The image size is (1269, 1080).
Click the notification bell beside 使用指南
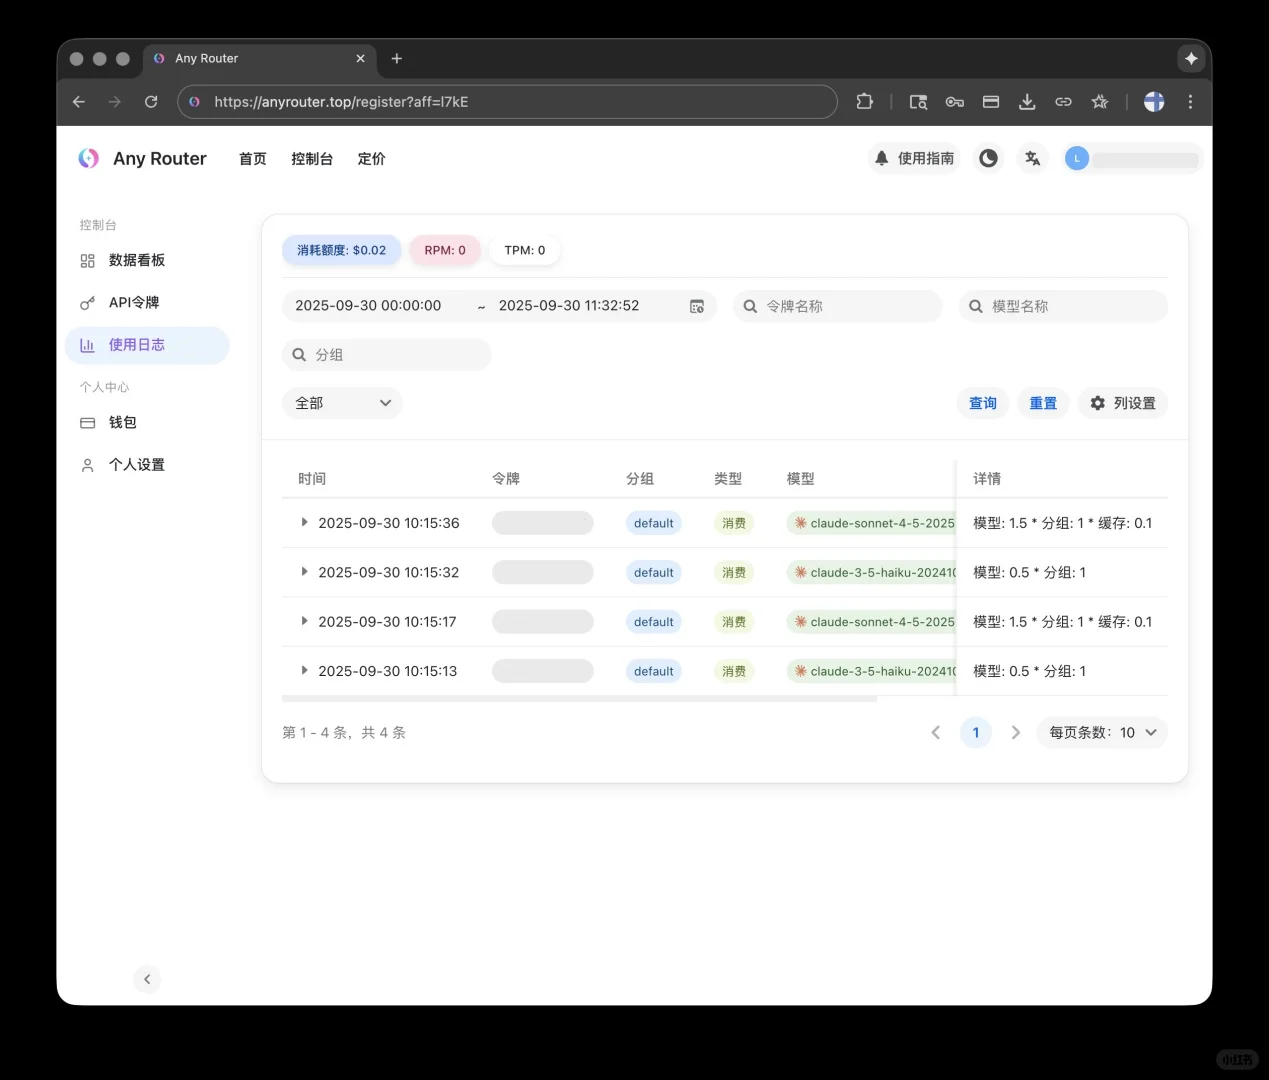click(x=881, y=158)
